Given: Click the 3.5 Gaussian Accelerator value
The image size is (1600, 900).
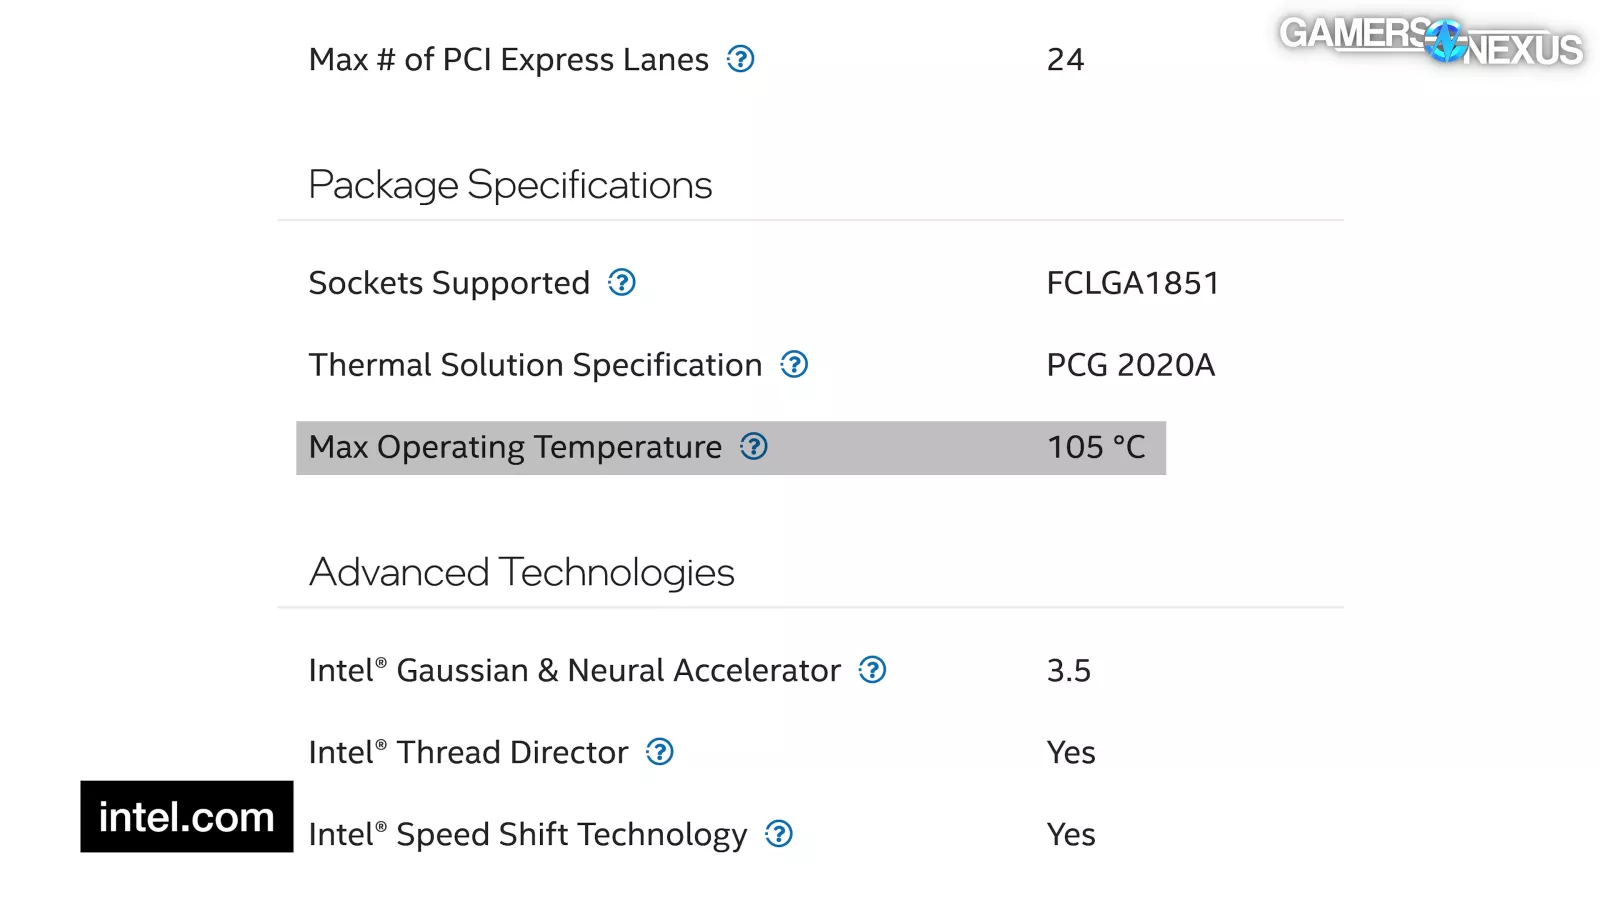Looking at the screenshot, I should (x=1068, y=670).
